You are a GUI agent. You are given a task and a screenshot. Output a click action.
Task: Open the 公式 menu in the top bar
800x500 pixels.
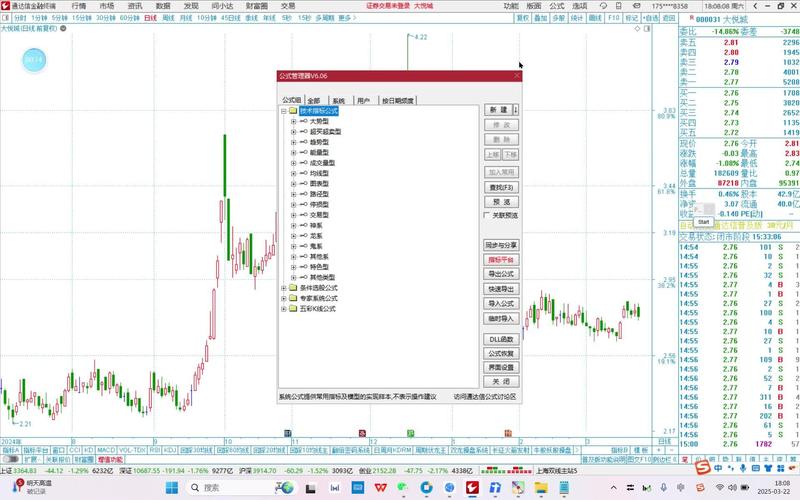coord(558,6)
